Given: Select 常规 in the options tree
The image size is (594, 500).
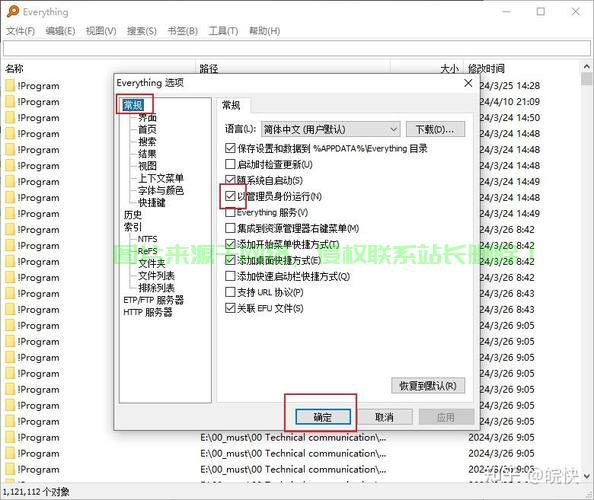Looking at the screenshot, I should pos(133,105).
